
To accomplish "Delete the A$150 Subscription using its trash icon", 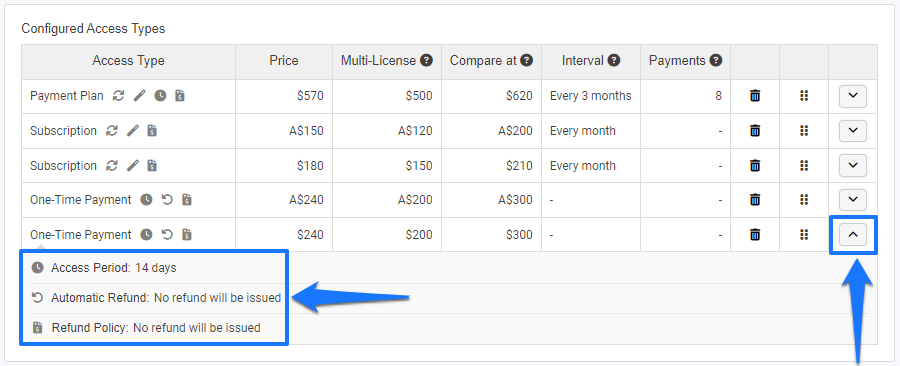I will [x=755, y=131].
